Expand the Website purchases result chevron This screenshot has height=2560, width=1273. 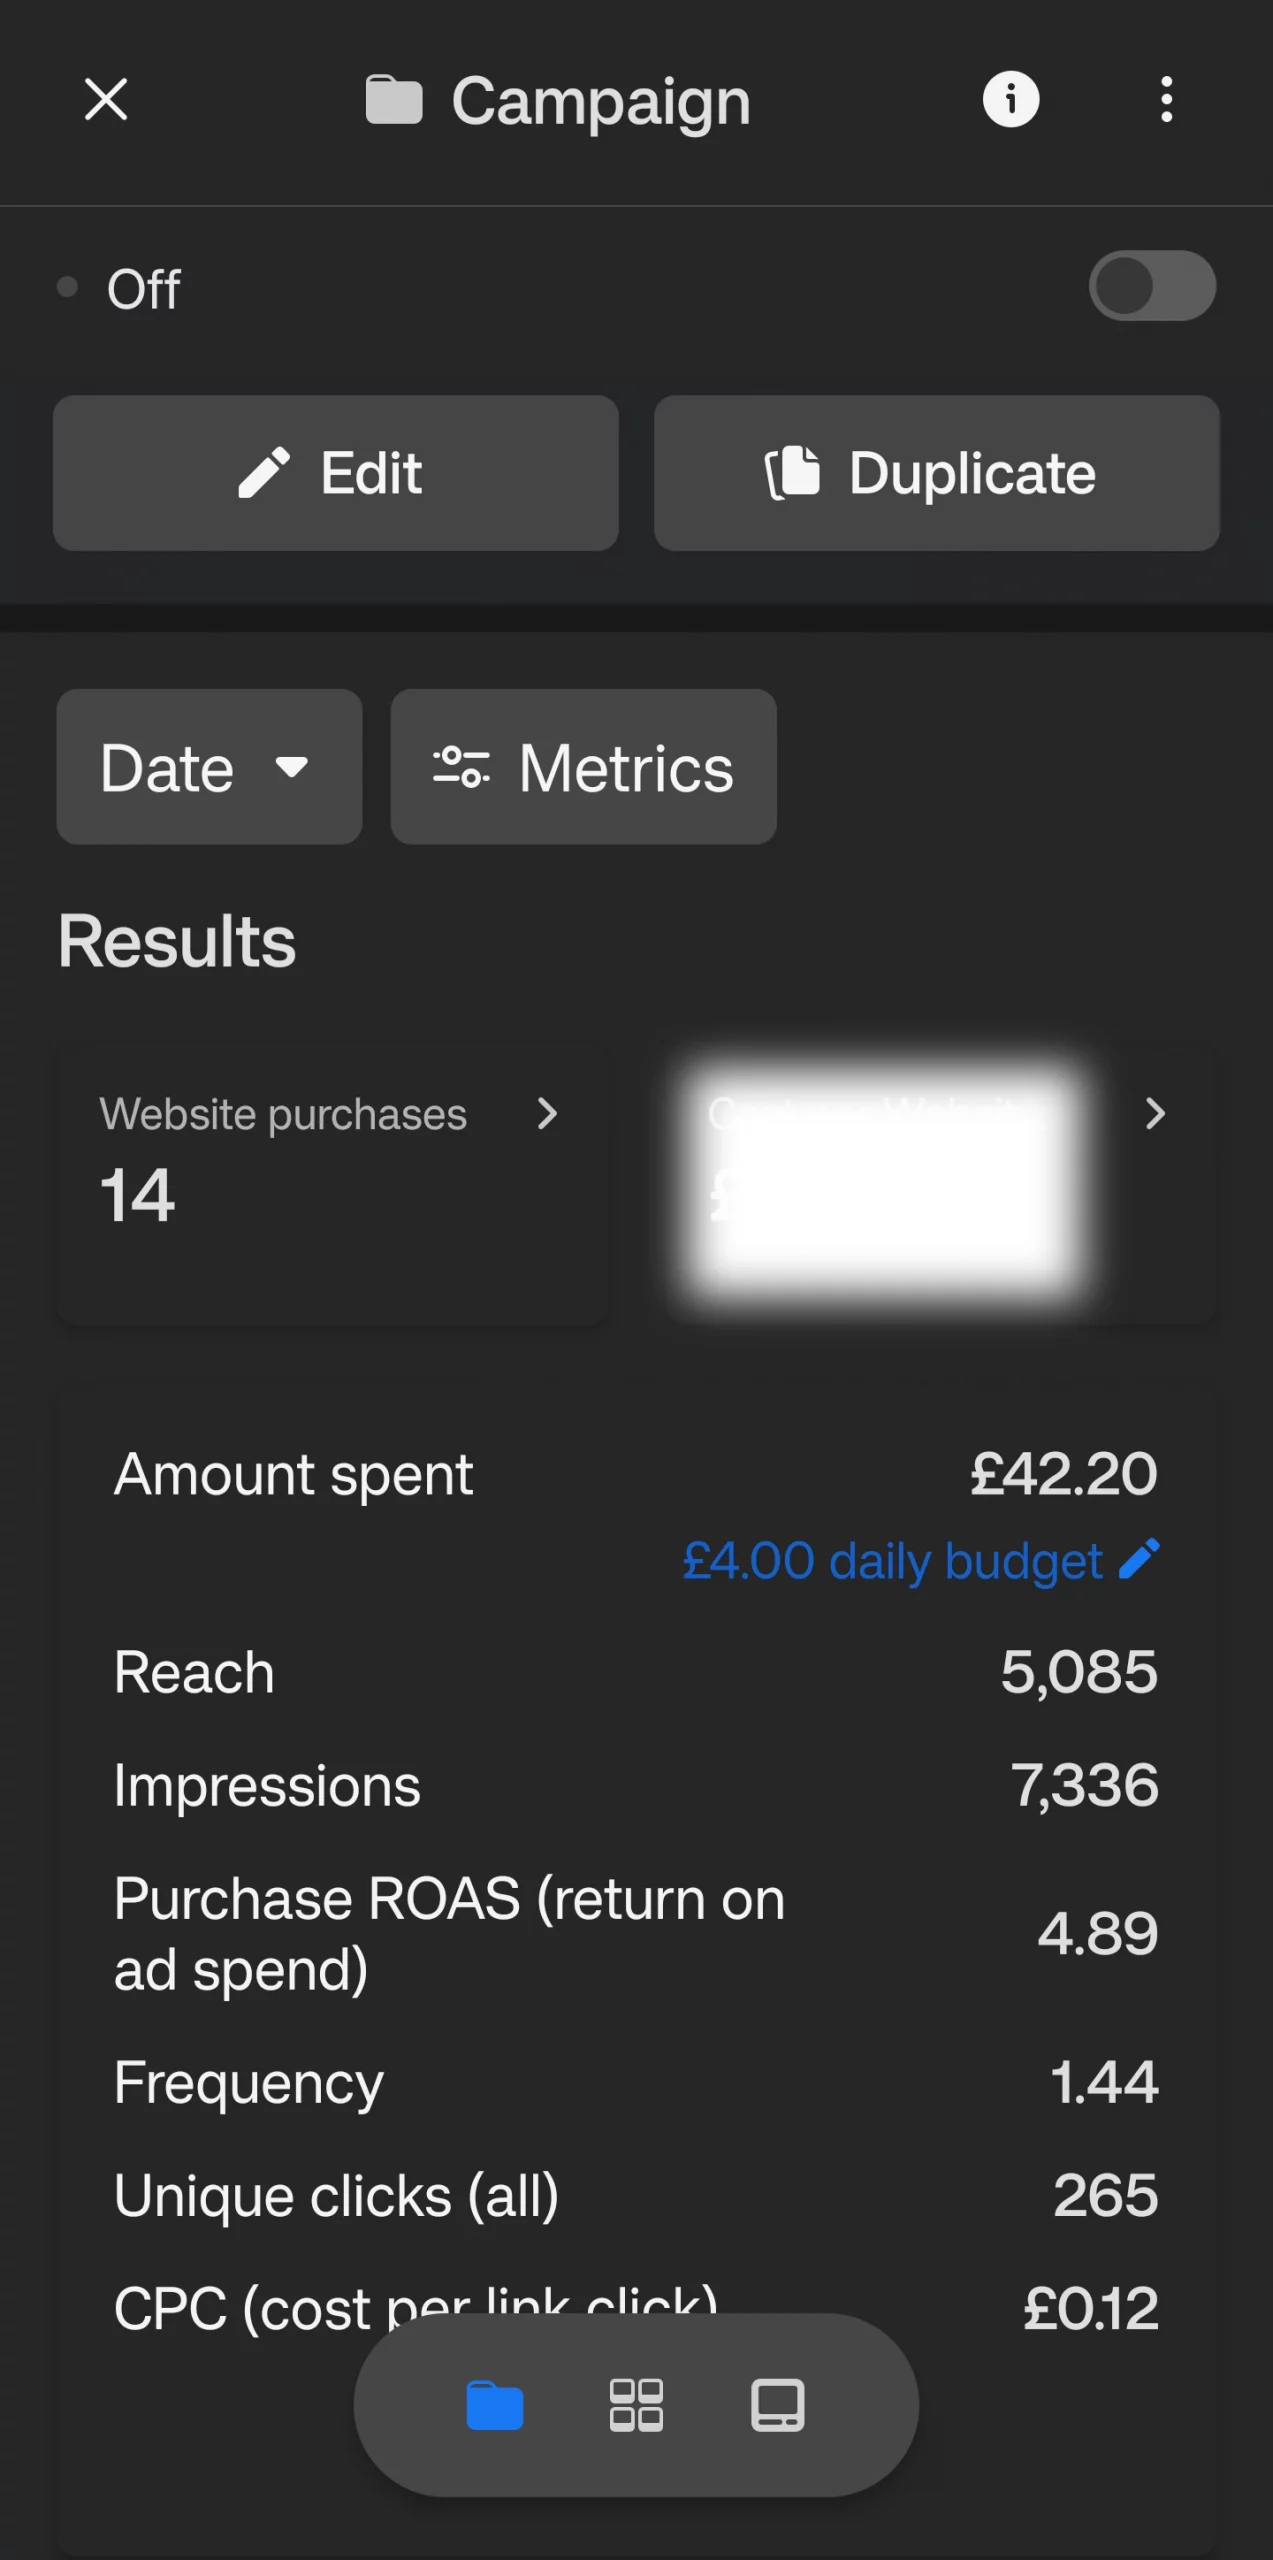[x=546, y=1113]
